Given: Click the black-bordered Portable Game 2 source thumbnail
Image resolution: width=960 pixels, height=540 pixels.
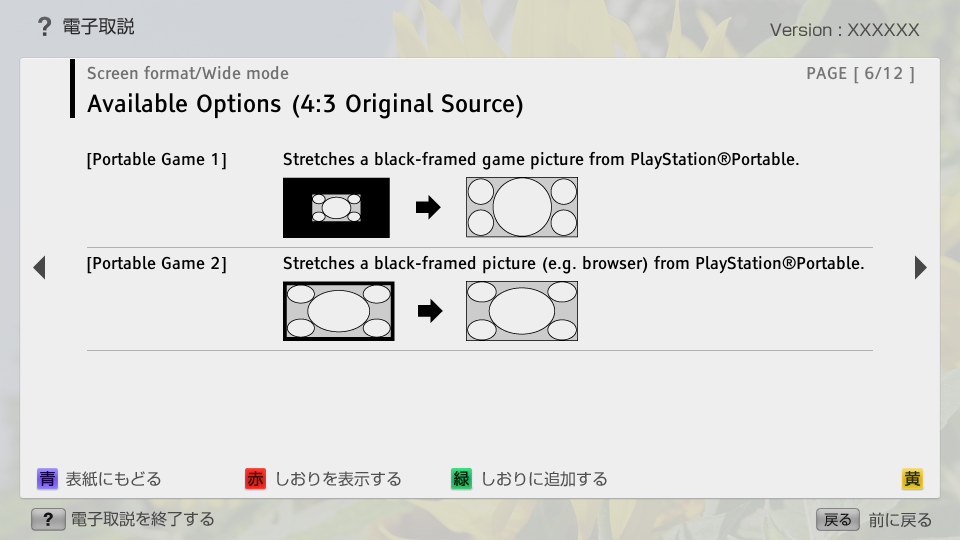Looking at the screenshot, I should [338, 311].
